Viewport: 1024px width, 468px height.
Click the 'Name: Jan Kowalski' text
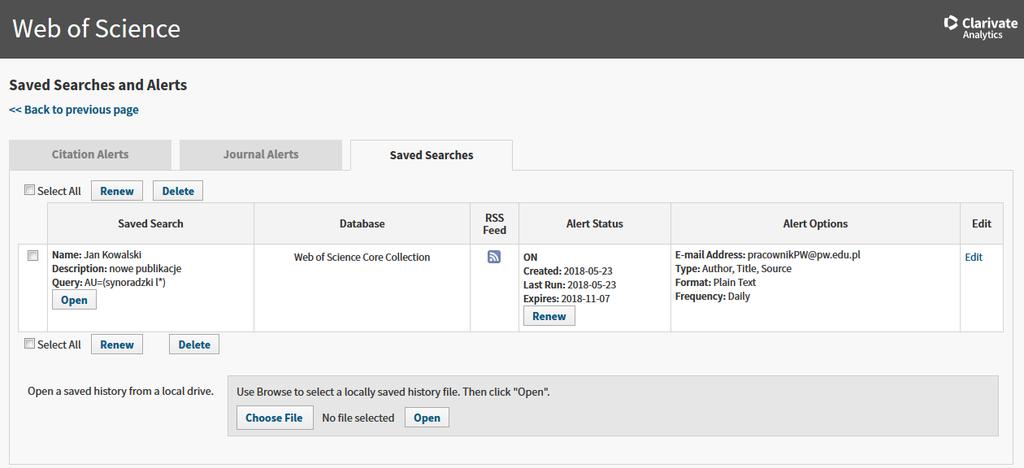pyautogui.click(x=96, y=255)
